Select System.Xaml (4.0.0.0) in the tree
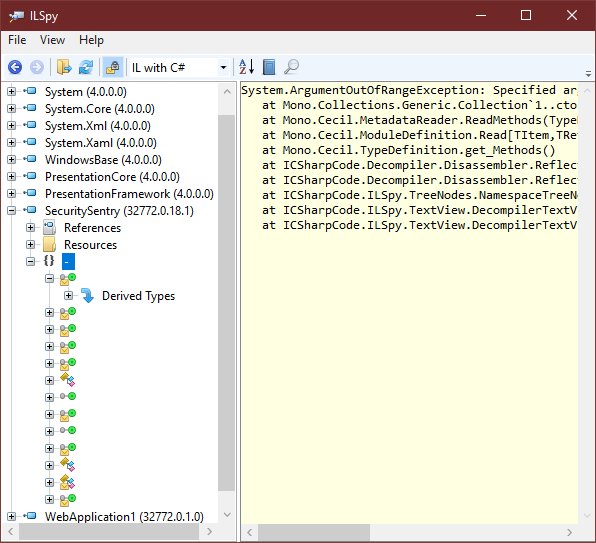Image resolution: width=596 pixels, height=543 pixels. tap(101, 142)
